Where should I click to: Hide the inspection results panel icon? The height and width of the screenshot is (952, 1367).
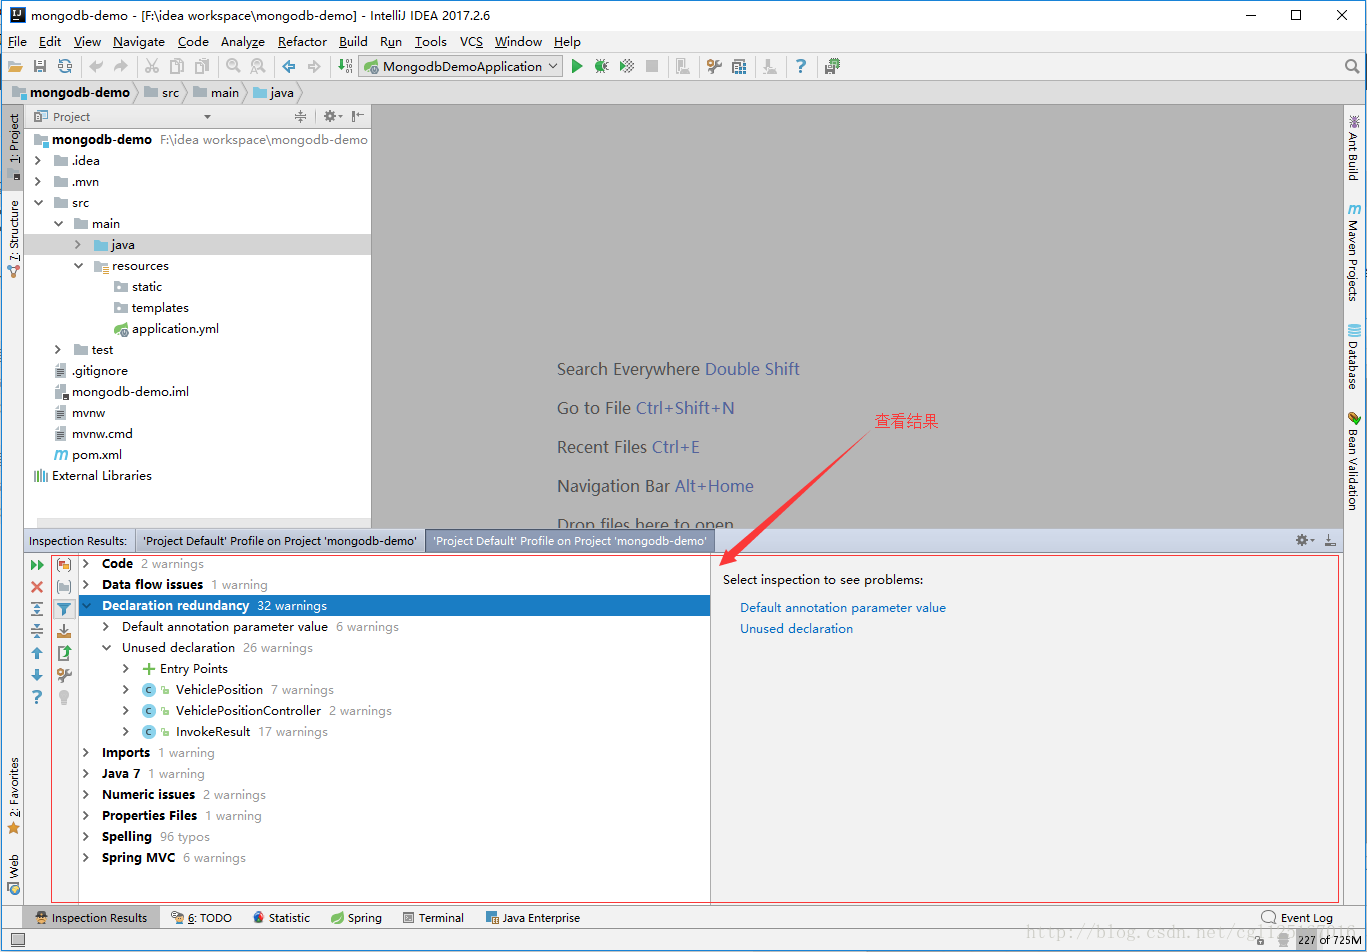tap(1330, 540)
